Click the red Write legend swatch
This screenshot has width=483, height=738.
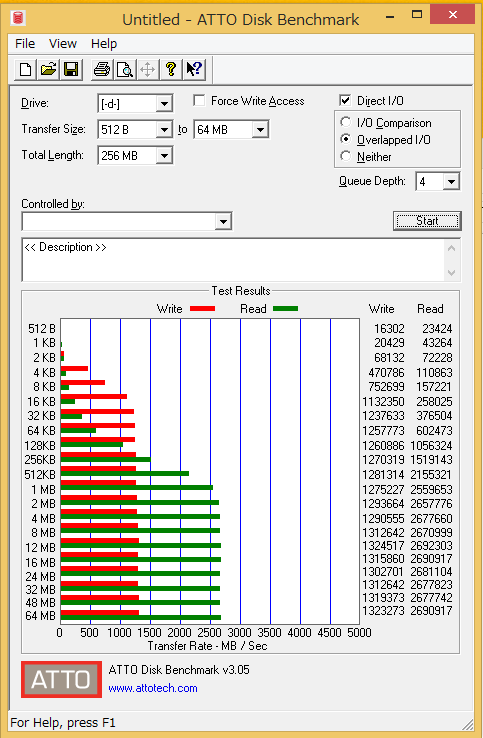coord(202,309)
